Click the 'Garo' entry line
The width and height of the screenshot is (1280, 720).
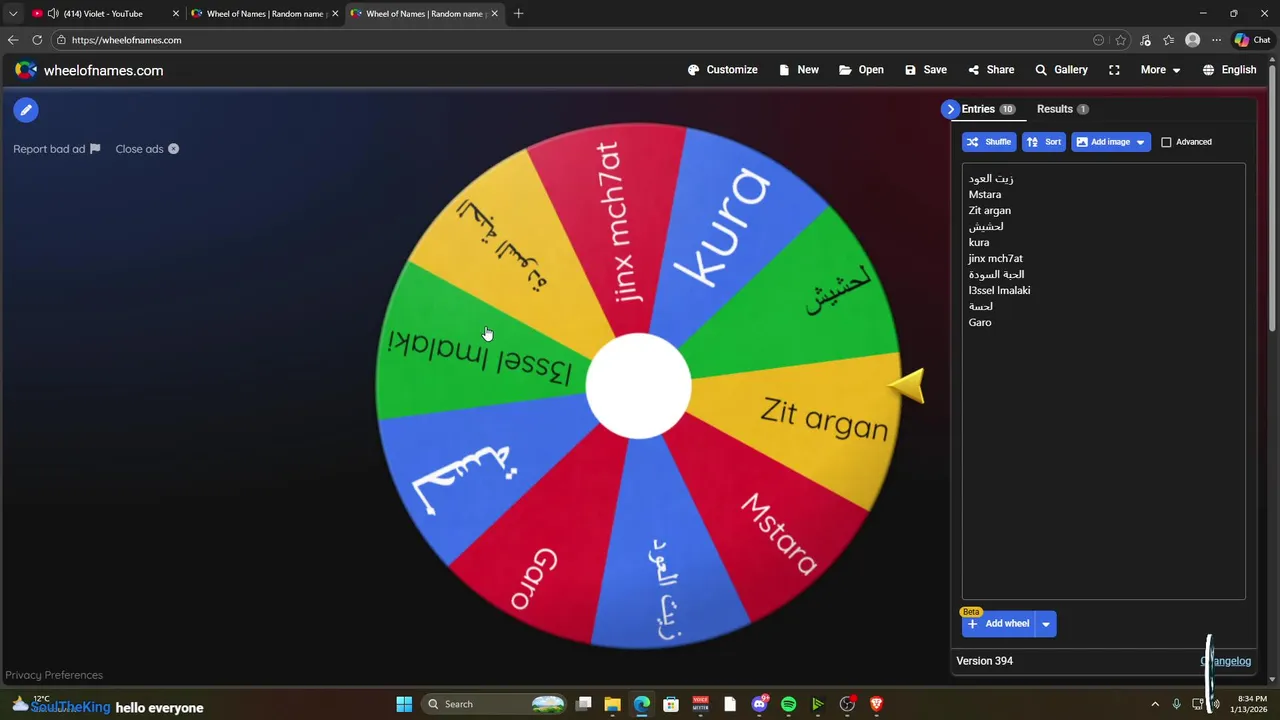(x=980, y=323)
